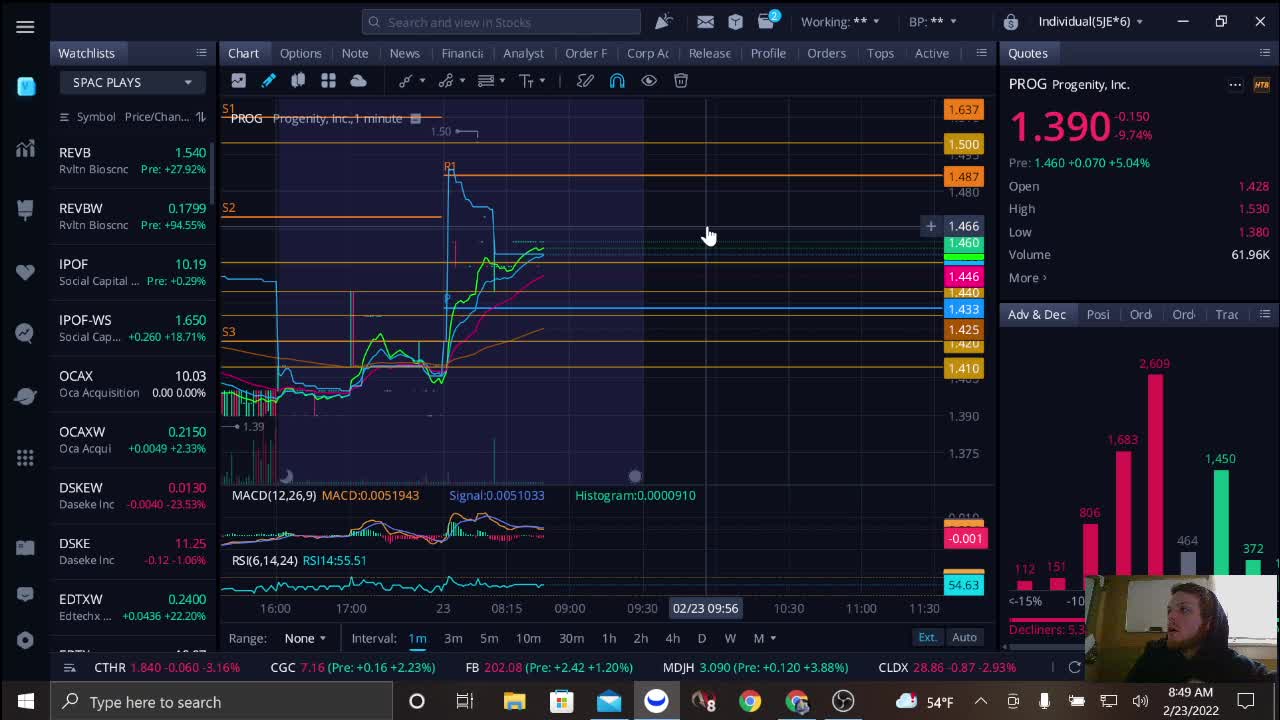This screenshot has width=1280, height=720.
Task: Open the Individual(5JE*6) account dropdown
Action: click(1090, 21)
